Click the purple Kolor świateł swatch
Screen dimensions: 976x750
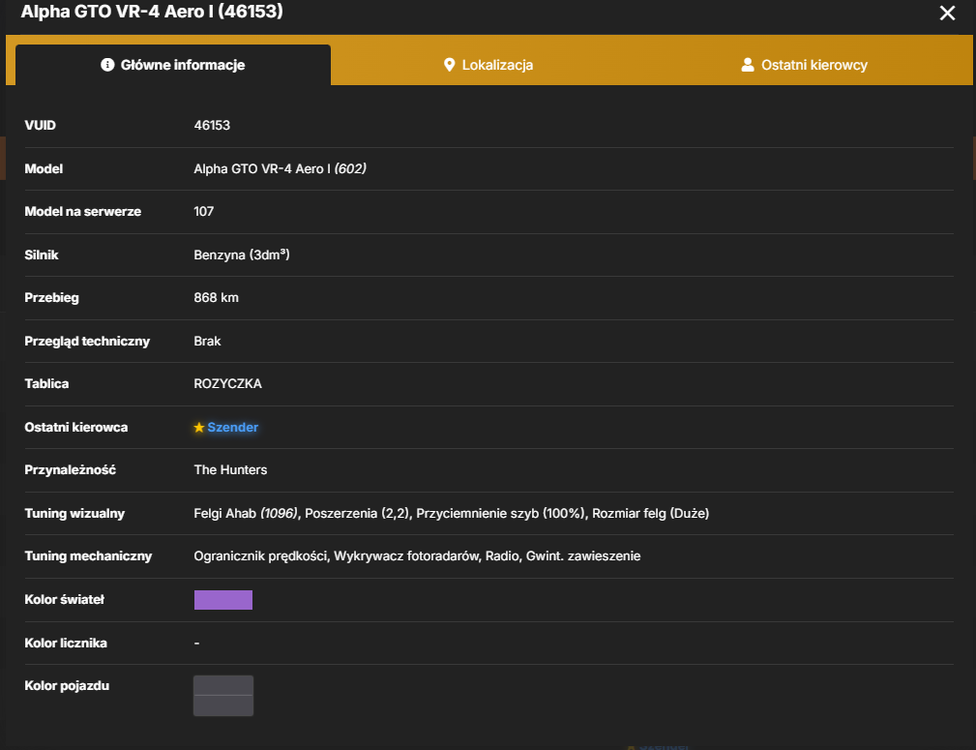[223, 600]
